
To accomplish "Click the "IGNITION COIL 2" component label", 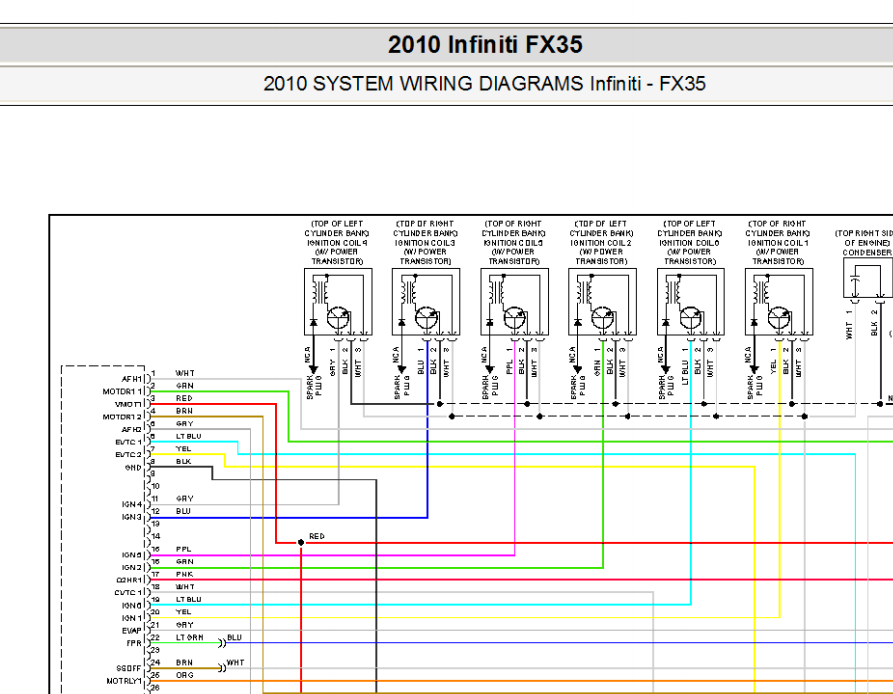I will (601, 243).
